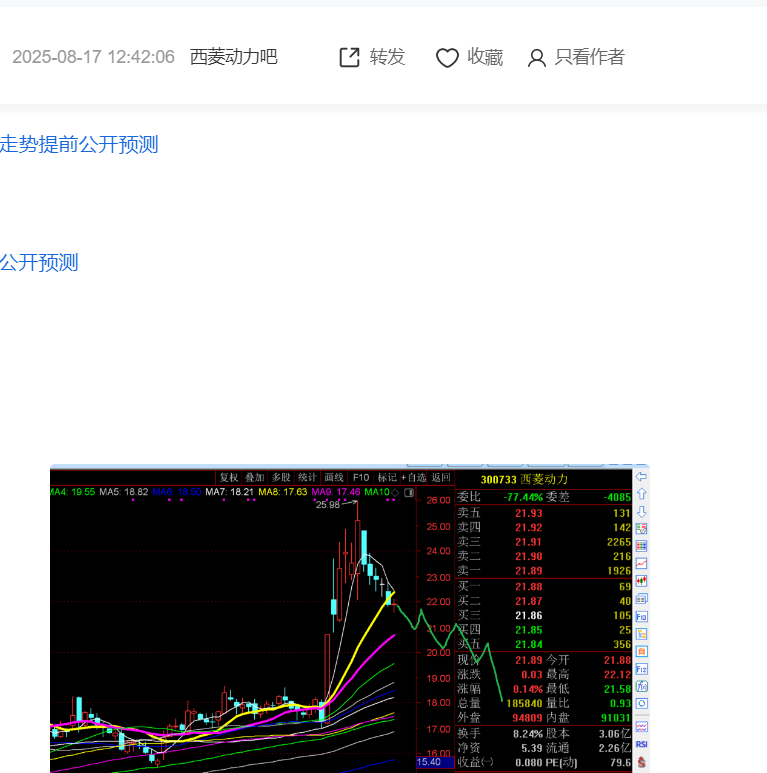Toggle the small panel icon after MA10
Viewport: 767px width, 773px height.
409,492
